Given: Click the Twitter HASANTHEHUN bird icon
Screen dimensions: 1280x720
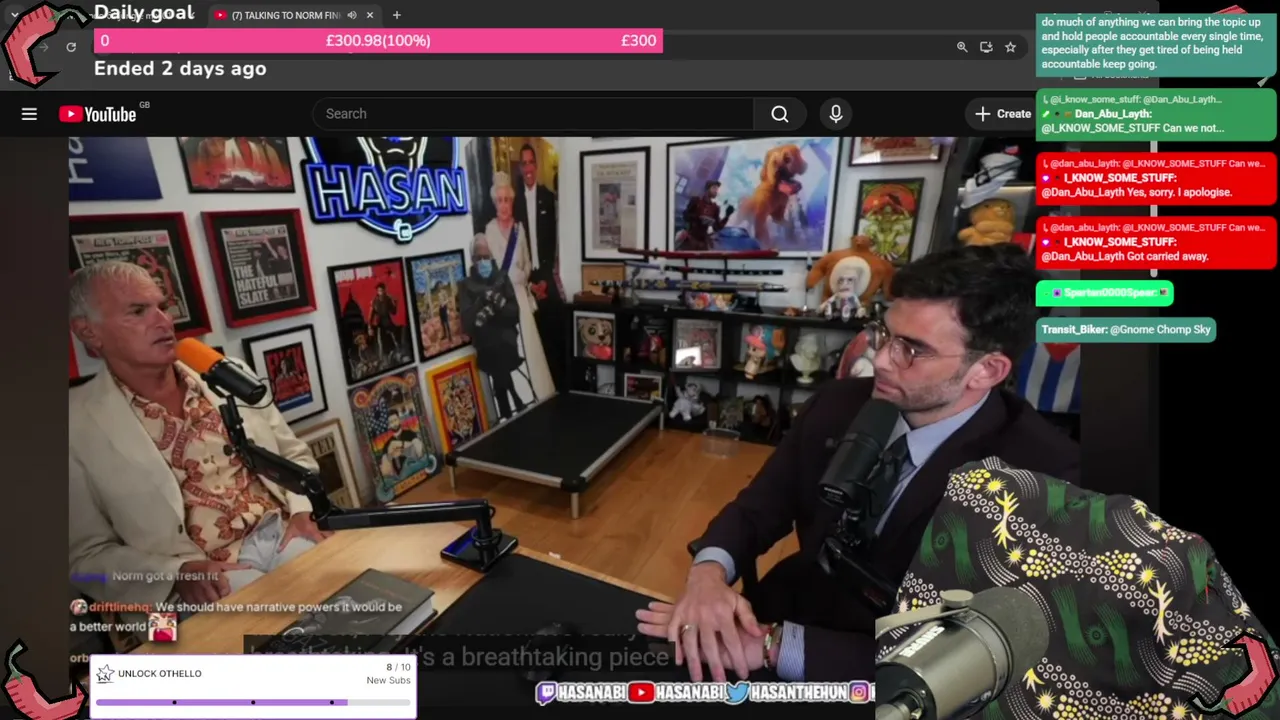Looking at the screenshot, I should (x=737, y=692).
